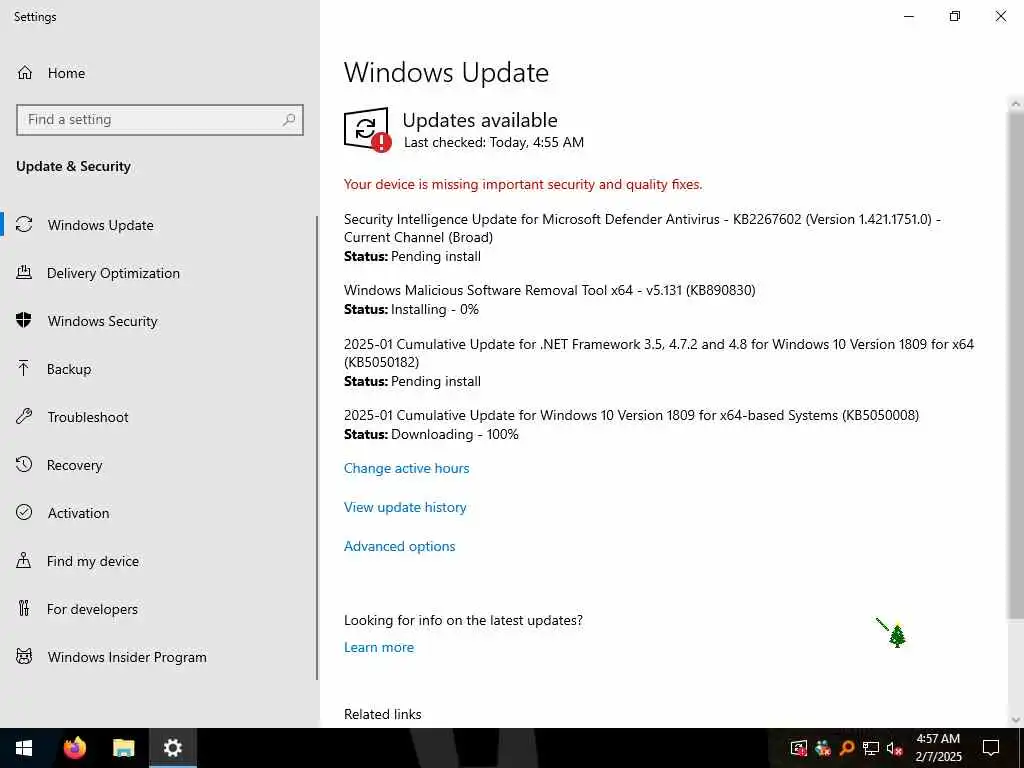This screenshot has height=768, width=1024.
Task: Click the Update & Security heading
Action: tap(73, 167)
